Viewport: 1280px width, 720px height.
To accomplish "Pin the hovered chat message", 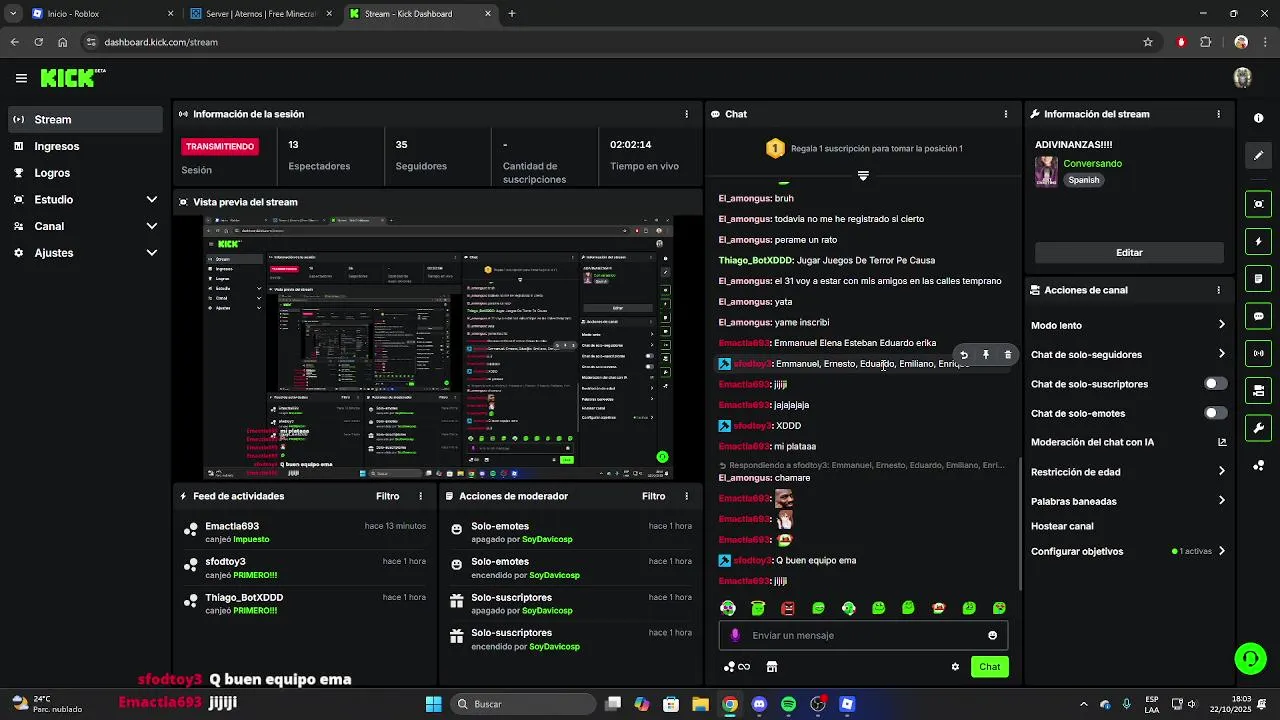I will point(986,355).
